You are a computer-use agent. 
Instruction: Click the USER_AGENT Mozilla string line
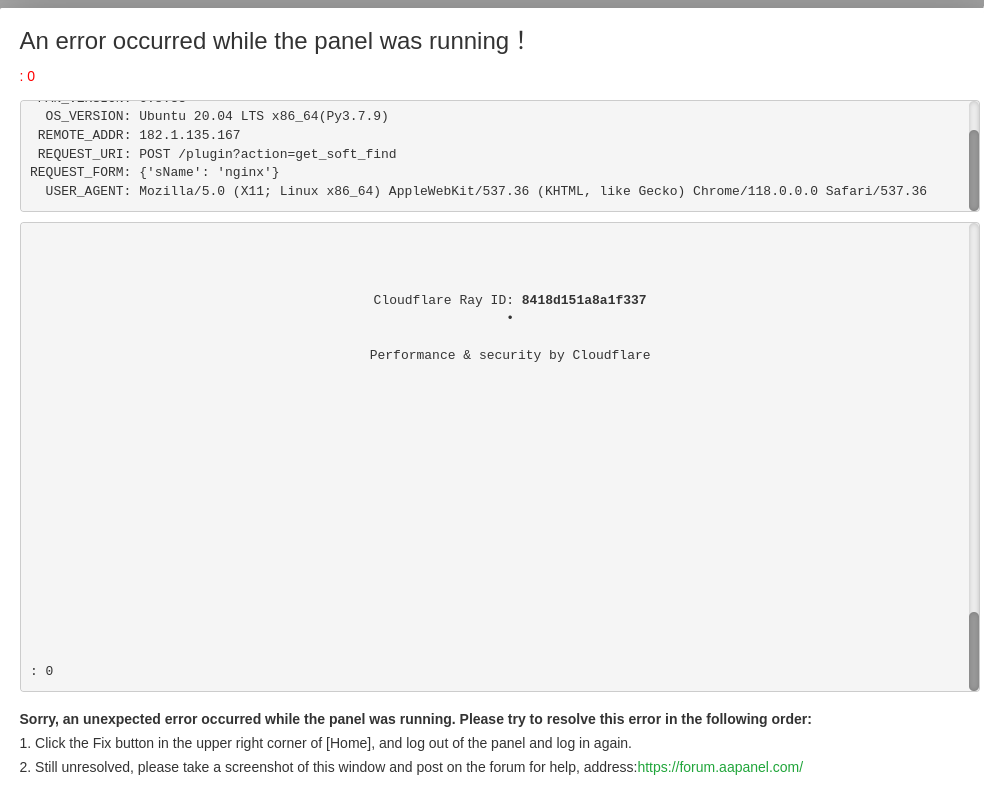pos(532,191)
